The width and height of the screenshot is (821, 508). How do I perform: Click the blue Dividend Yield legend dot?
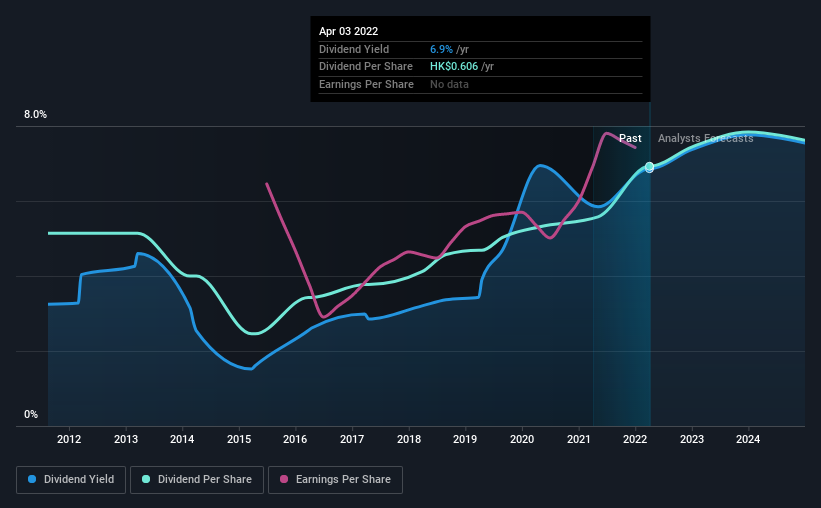(x=32, y=479)
